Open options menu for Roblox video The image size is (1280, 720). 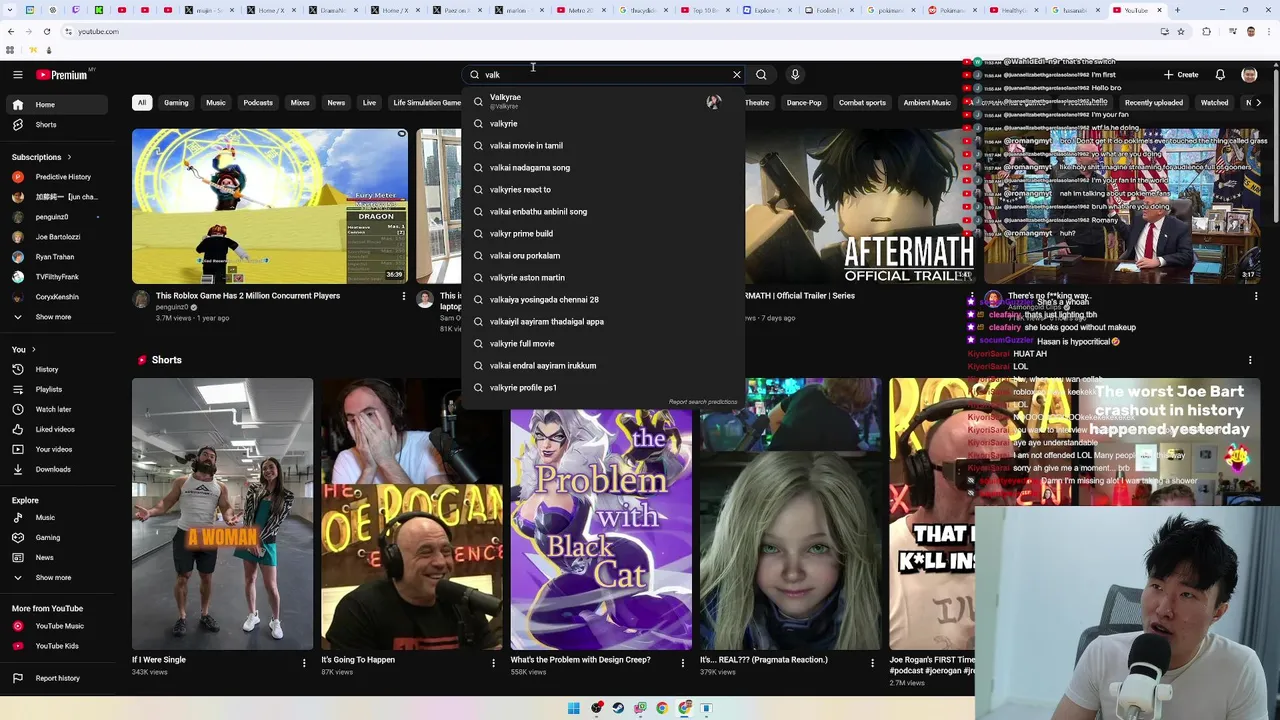coord(404,297)
